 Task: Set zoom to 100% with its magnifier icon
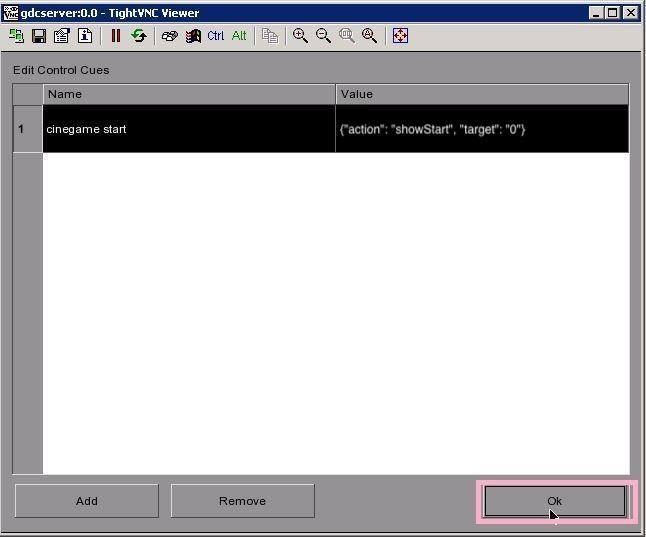[x=346, y=36]
